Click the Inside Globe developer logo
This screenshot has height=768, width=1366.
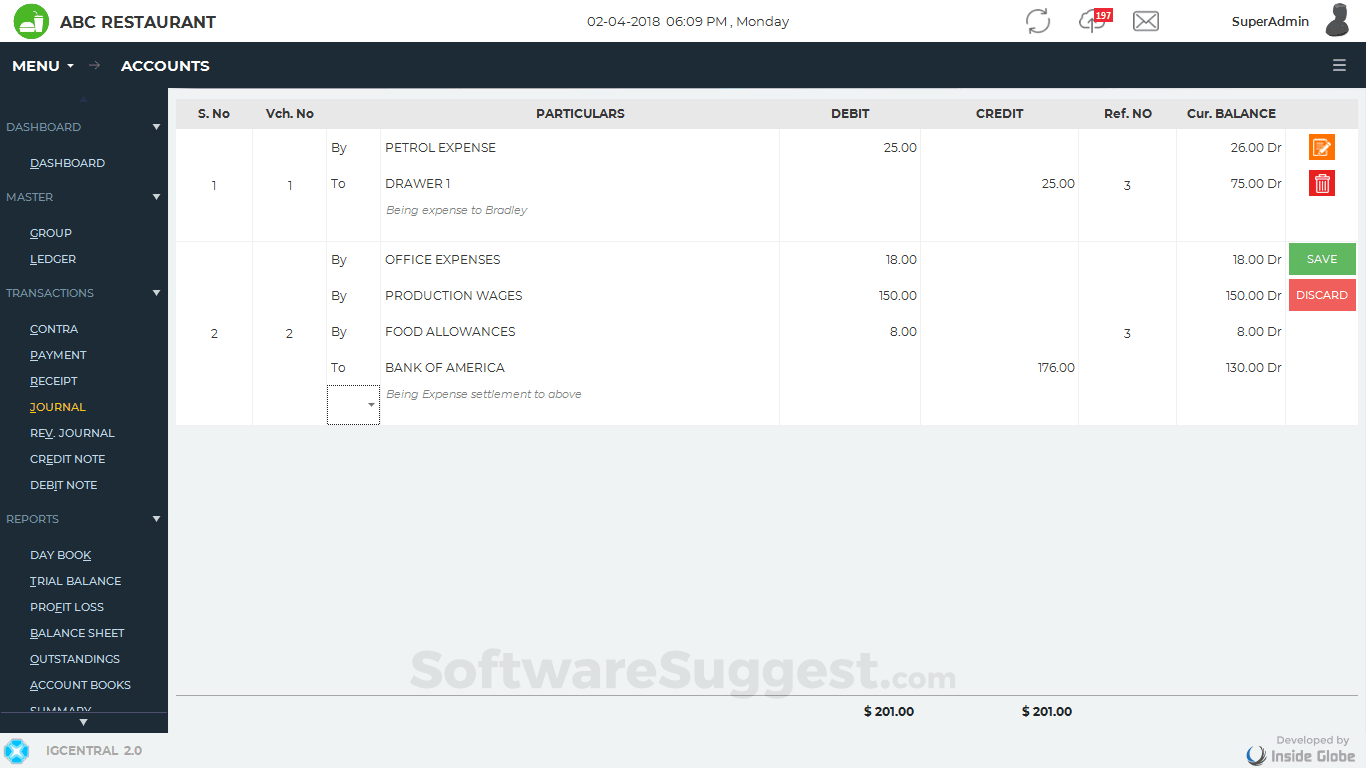tap(1257, 754)
